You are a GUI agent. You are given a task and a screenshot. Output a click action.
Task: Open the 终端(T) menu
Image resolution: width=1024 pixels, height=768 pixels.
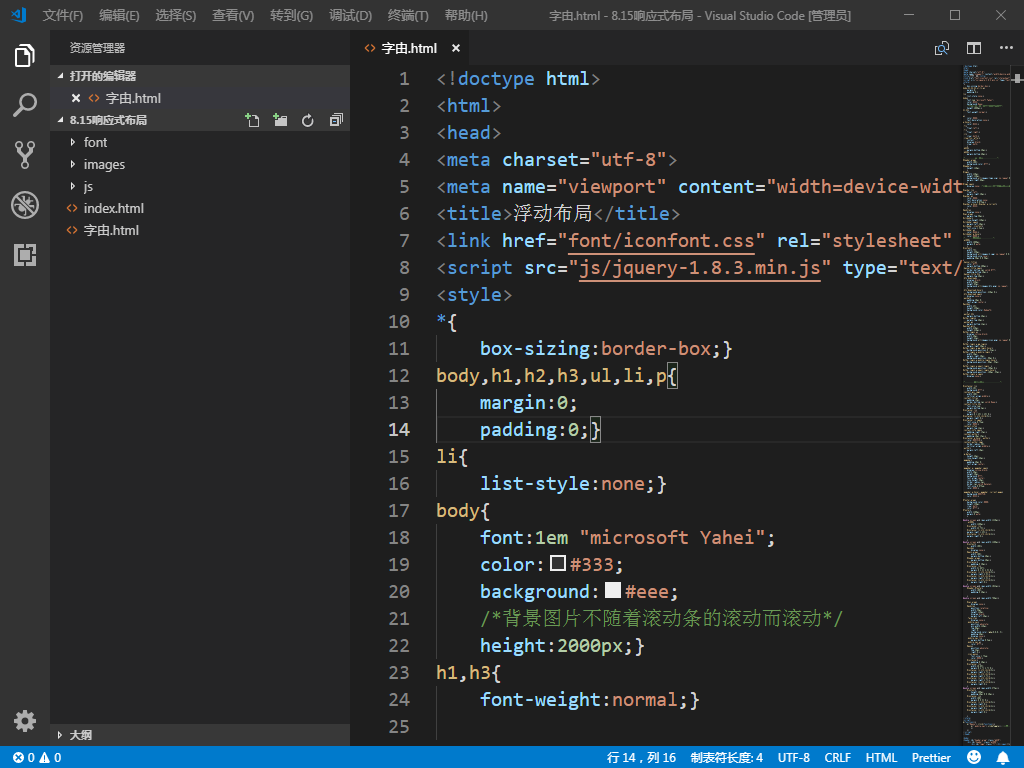click(408, 15)
